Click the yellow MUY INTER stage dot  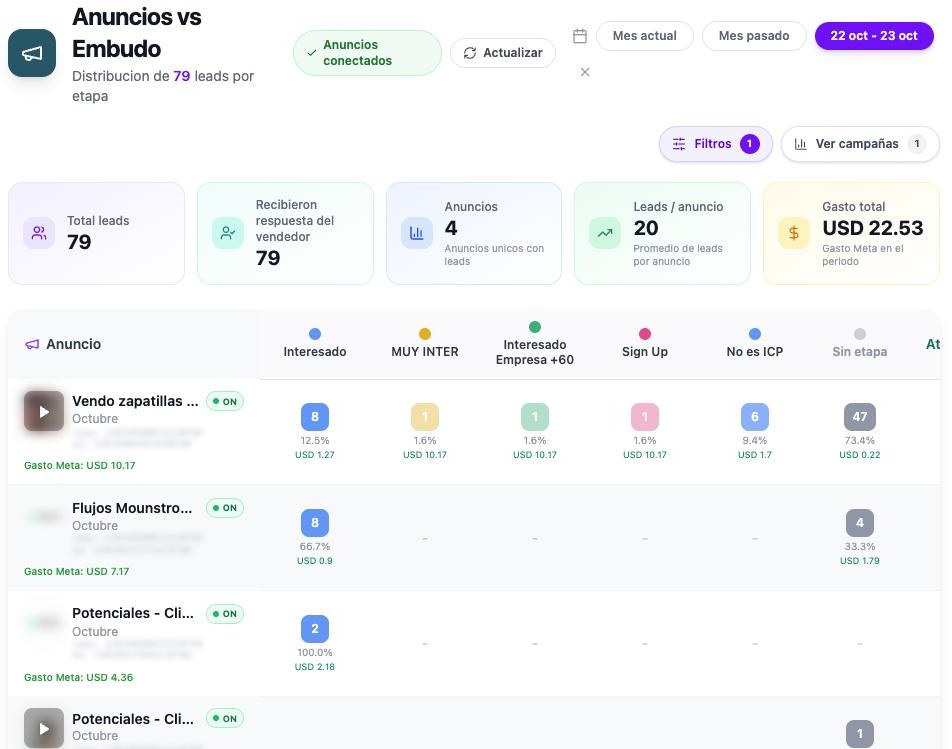(x=425, y=334)
